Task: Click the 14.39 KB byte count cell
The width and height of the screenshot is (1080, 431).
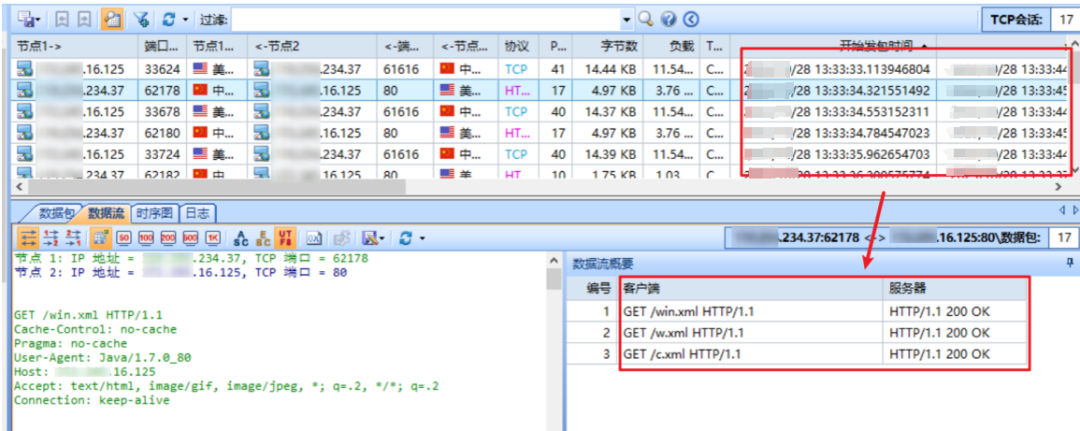Action: (x=610, y=154)
